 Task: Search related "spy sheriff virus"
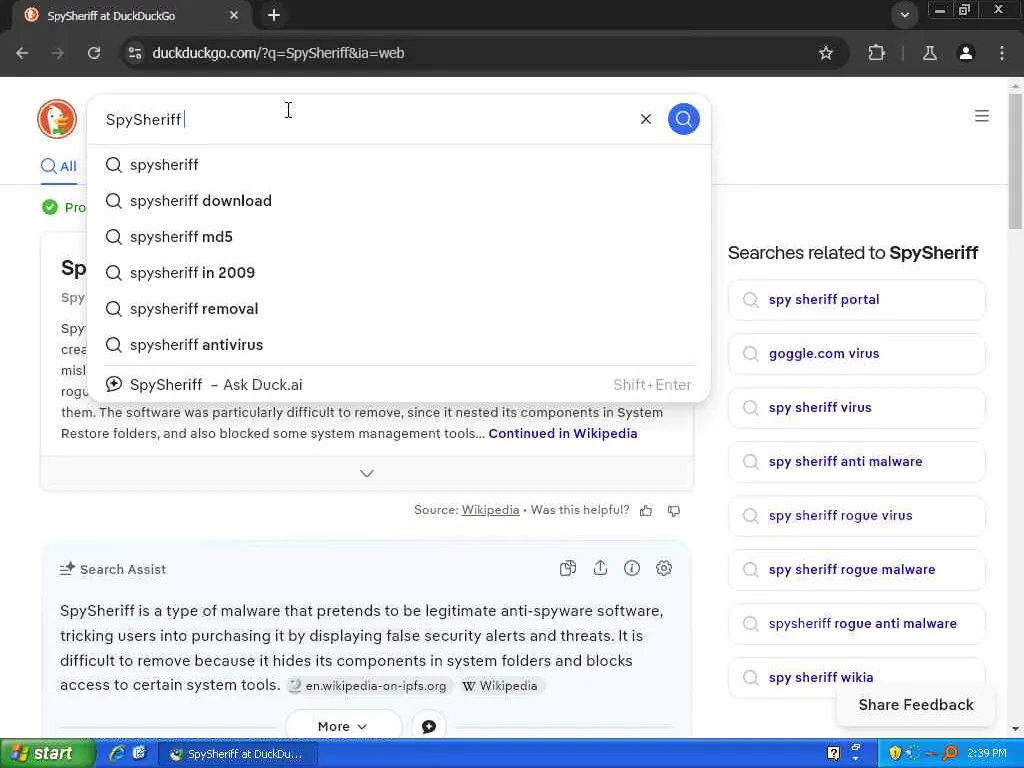tap(856, 408)
